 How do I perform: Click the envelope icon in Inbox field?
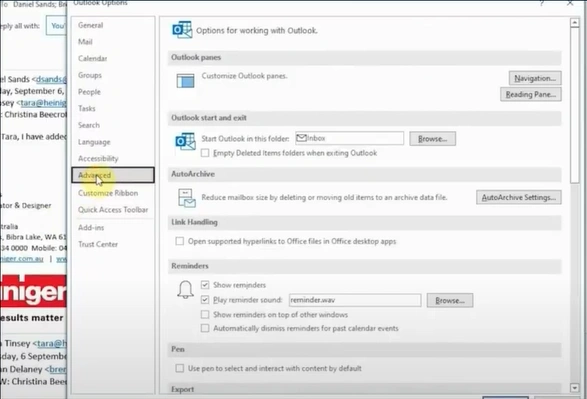(x=301, y=138)
